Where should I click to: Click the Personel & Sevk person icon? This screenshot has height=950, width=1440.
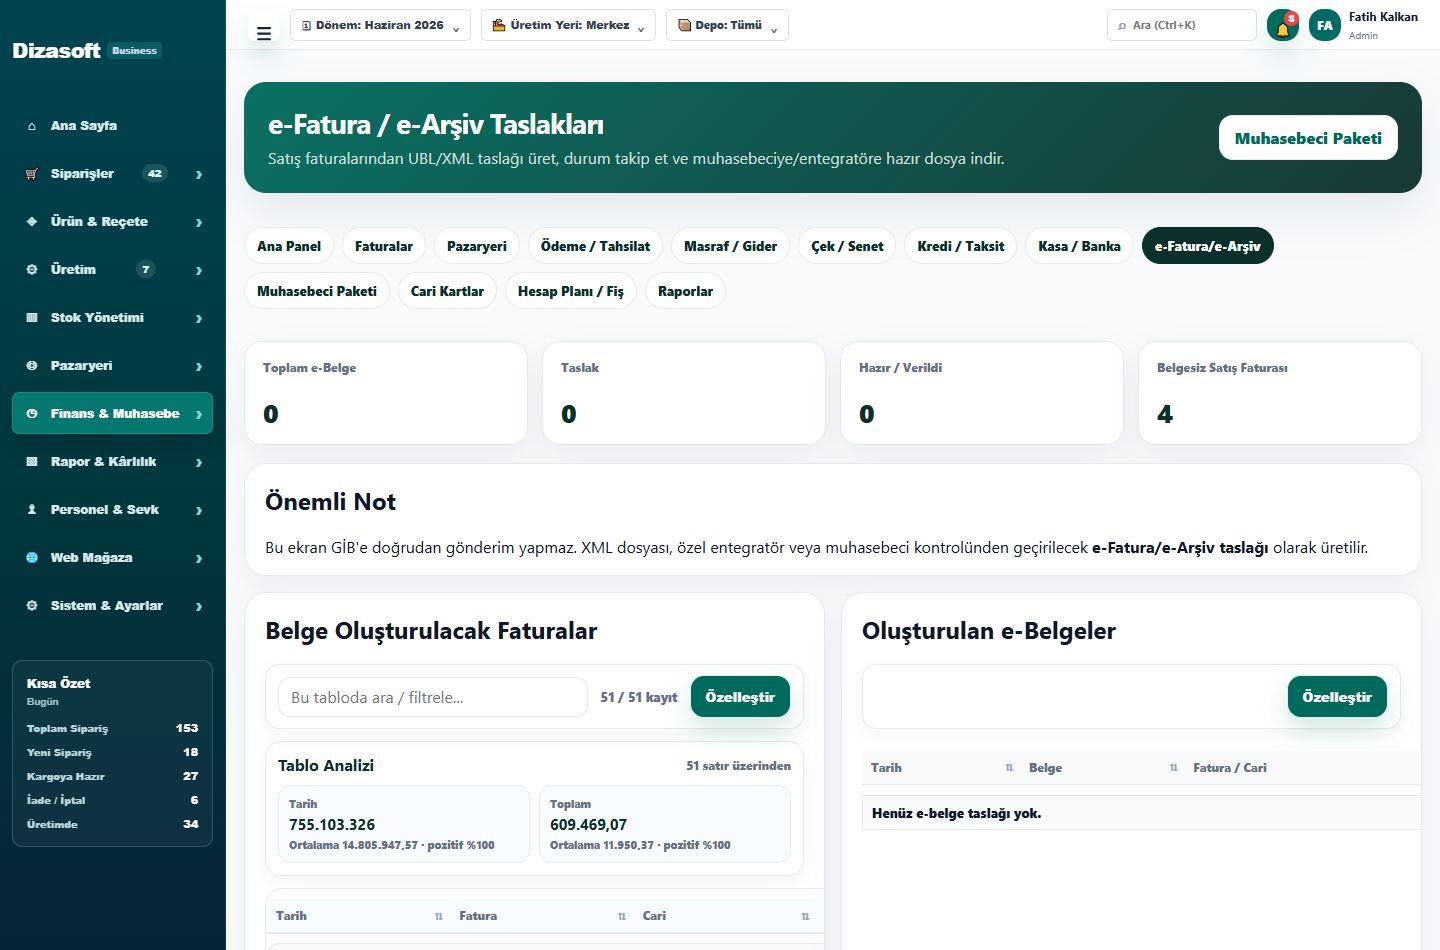pyautogui.click(x=32, y=510)
